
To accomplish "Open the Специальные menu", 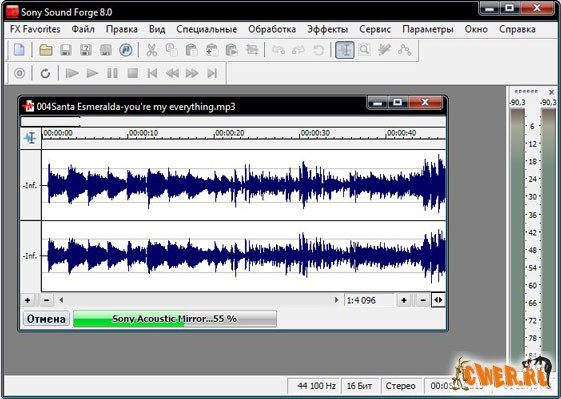I will coord(206,29).
